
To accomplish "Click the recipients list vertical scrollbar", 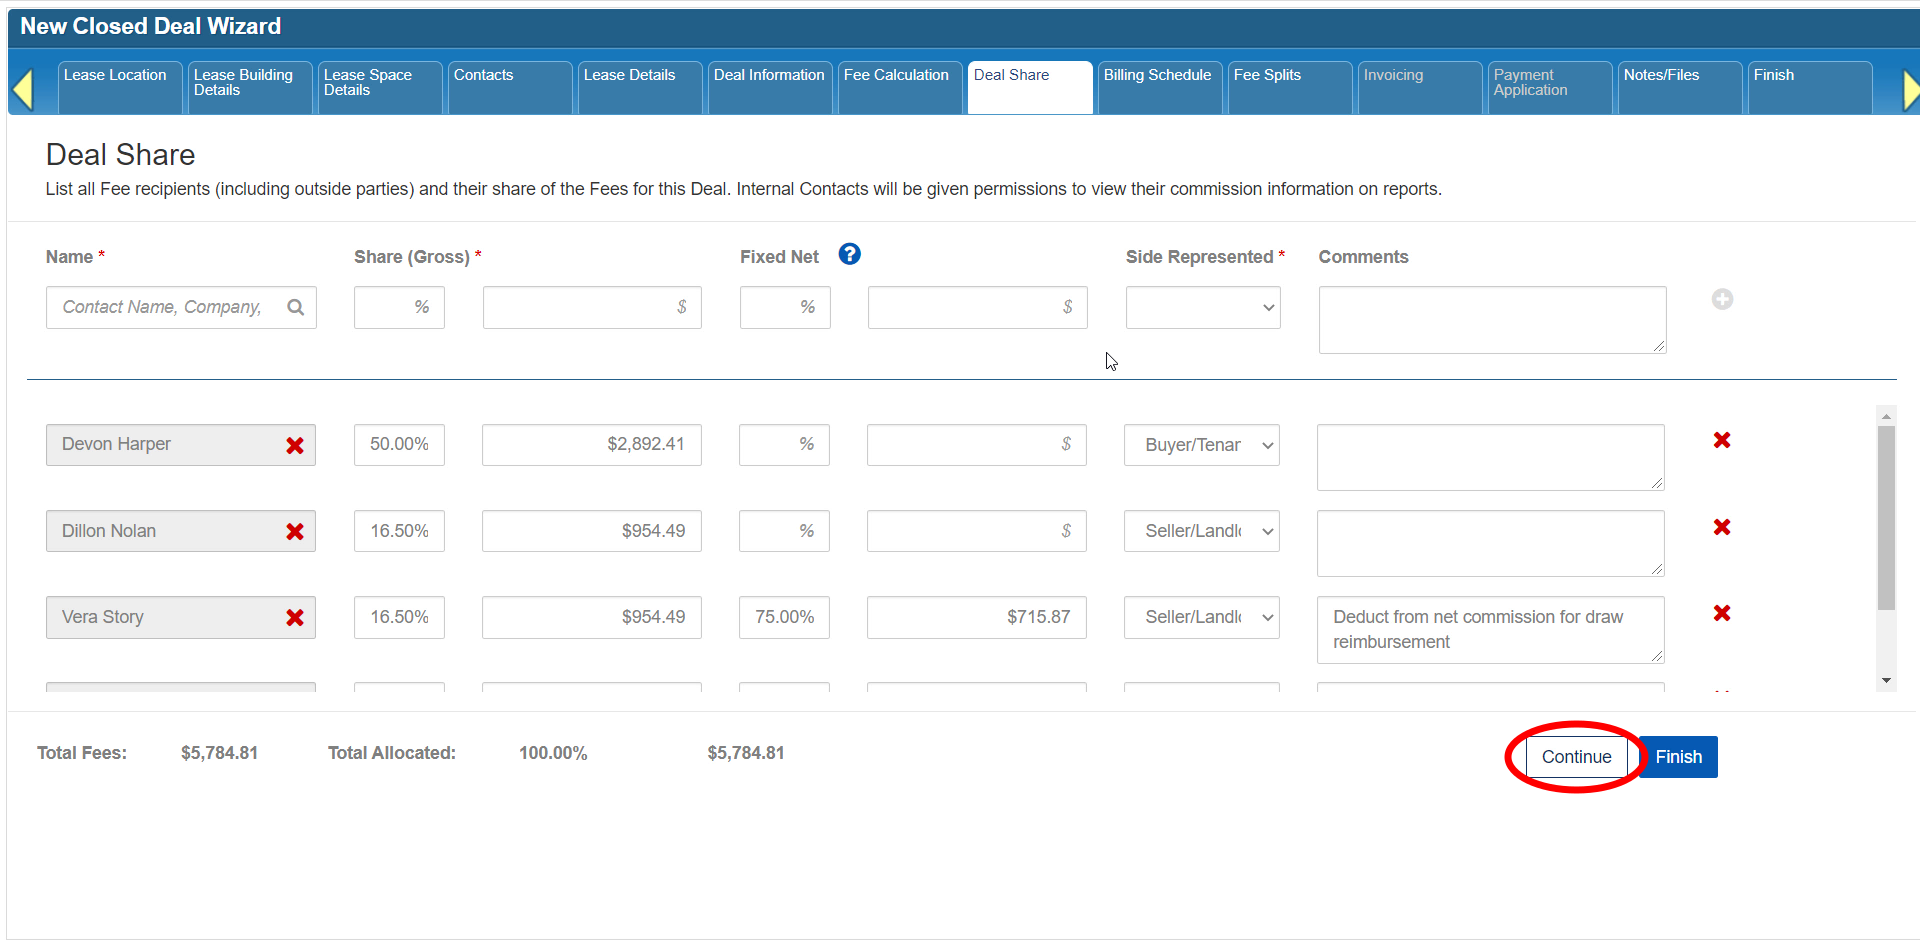I will (1886, 518).
